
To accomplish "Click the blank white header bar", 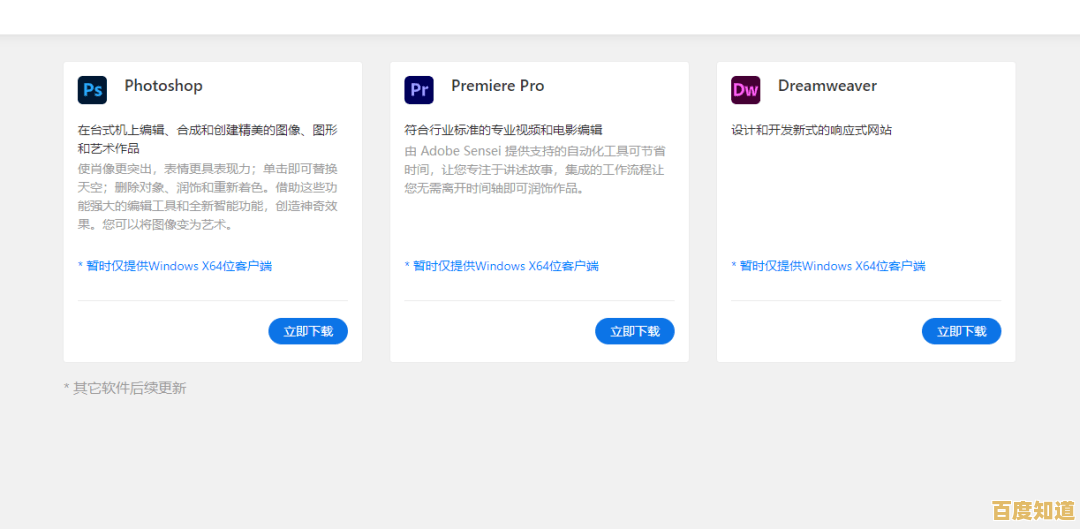I will point(540,16).
